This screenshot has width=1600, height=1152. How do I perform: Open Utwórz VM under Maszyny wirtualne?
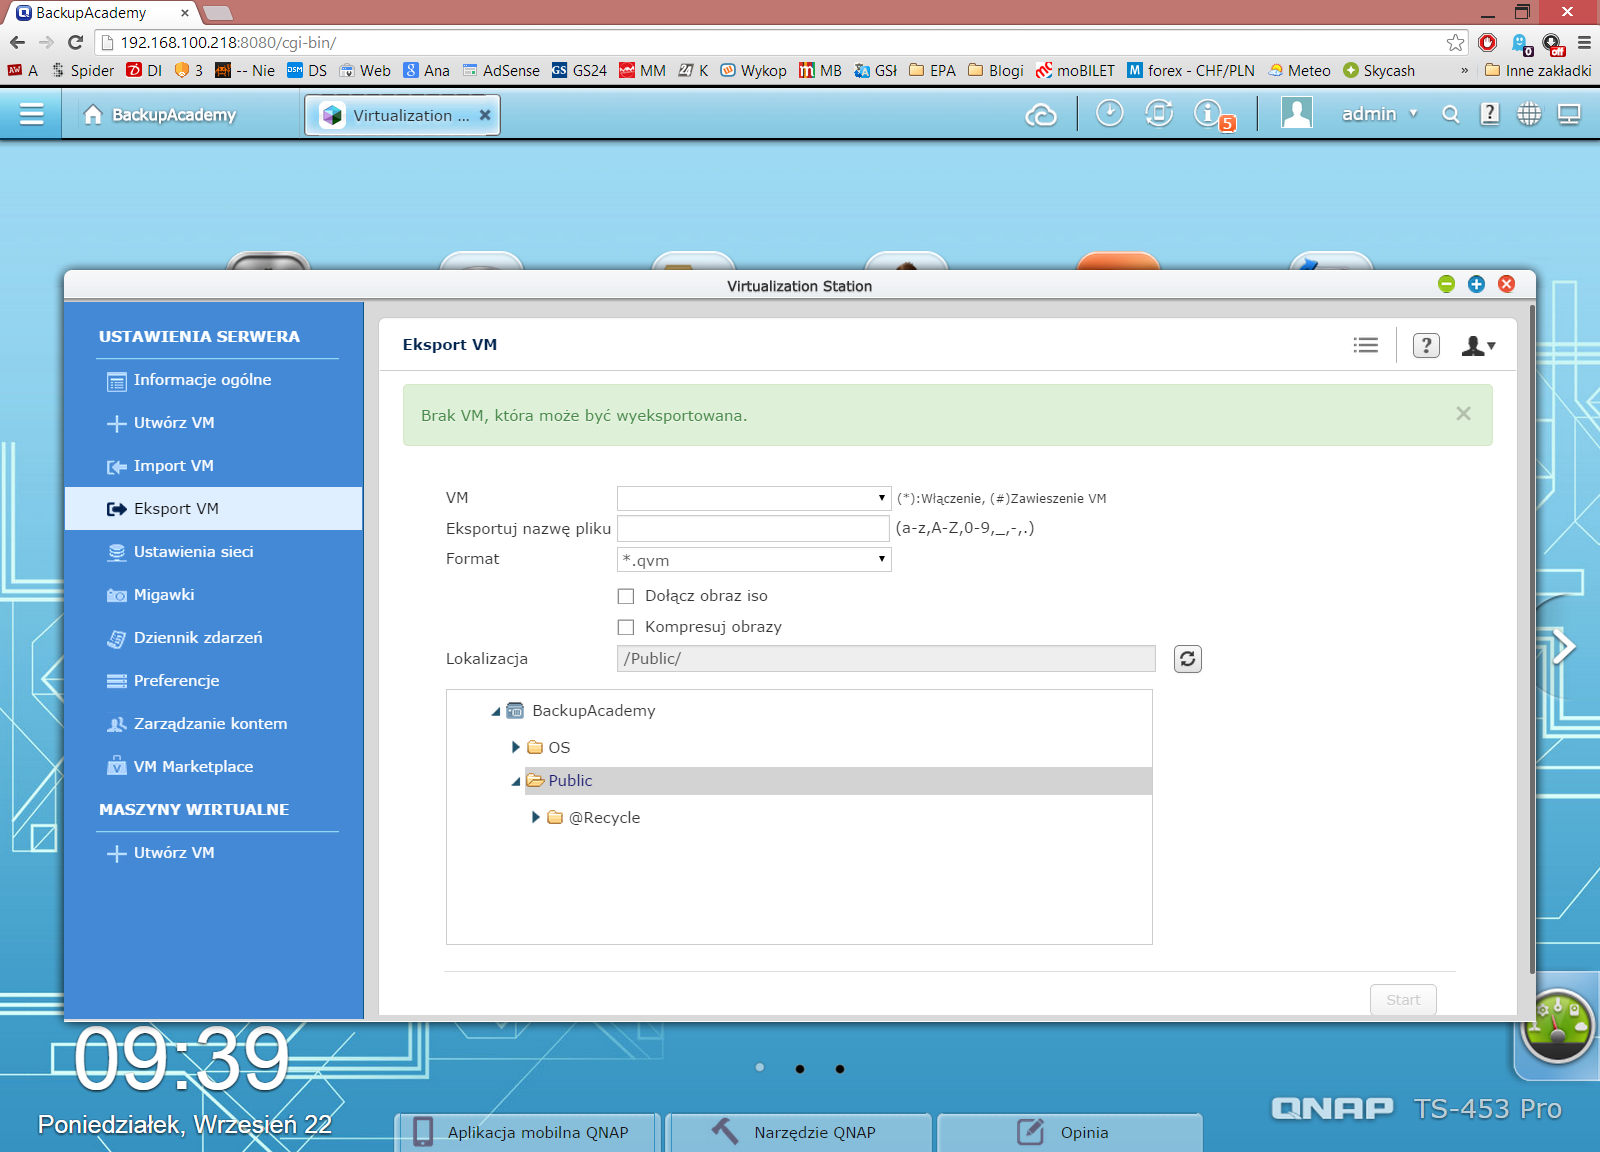tap(213, 853)
